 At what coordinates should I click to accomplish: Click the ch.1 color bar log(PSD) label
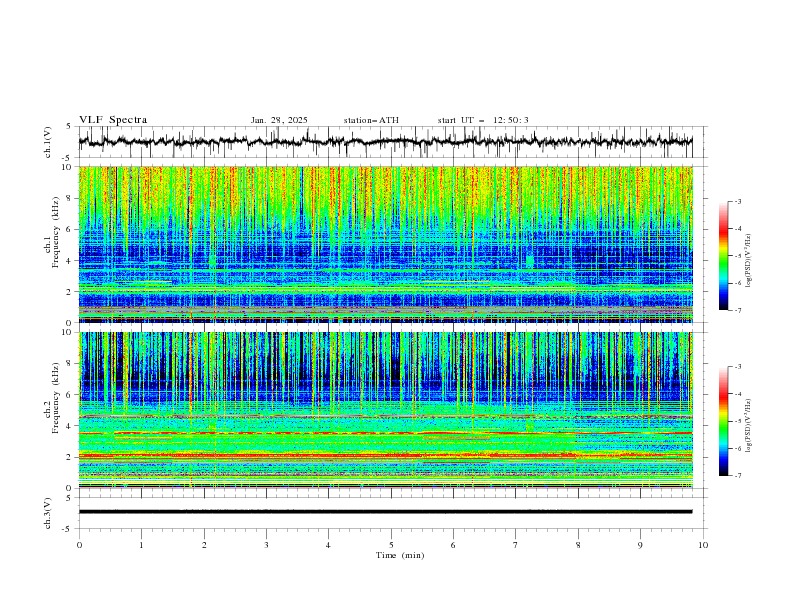click(x=749, y=261)
